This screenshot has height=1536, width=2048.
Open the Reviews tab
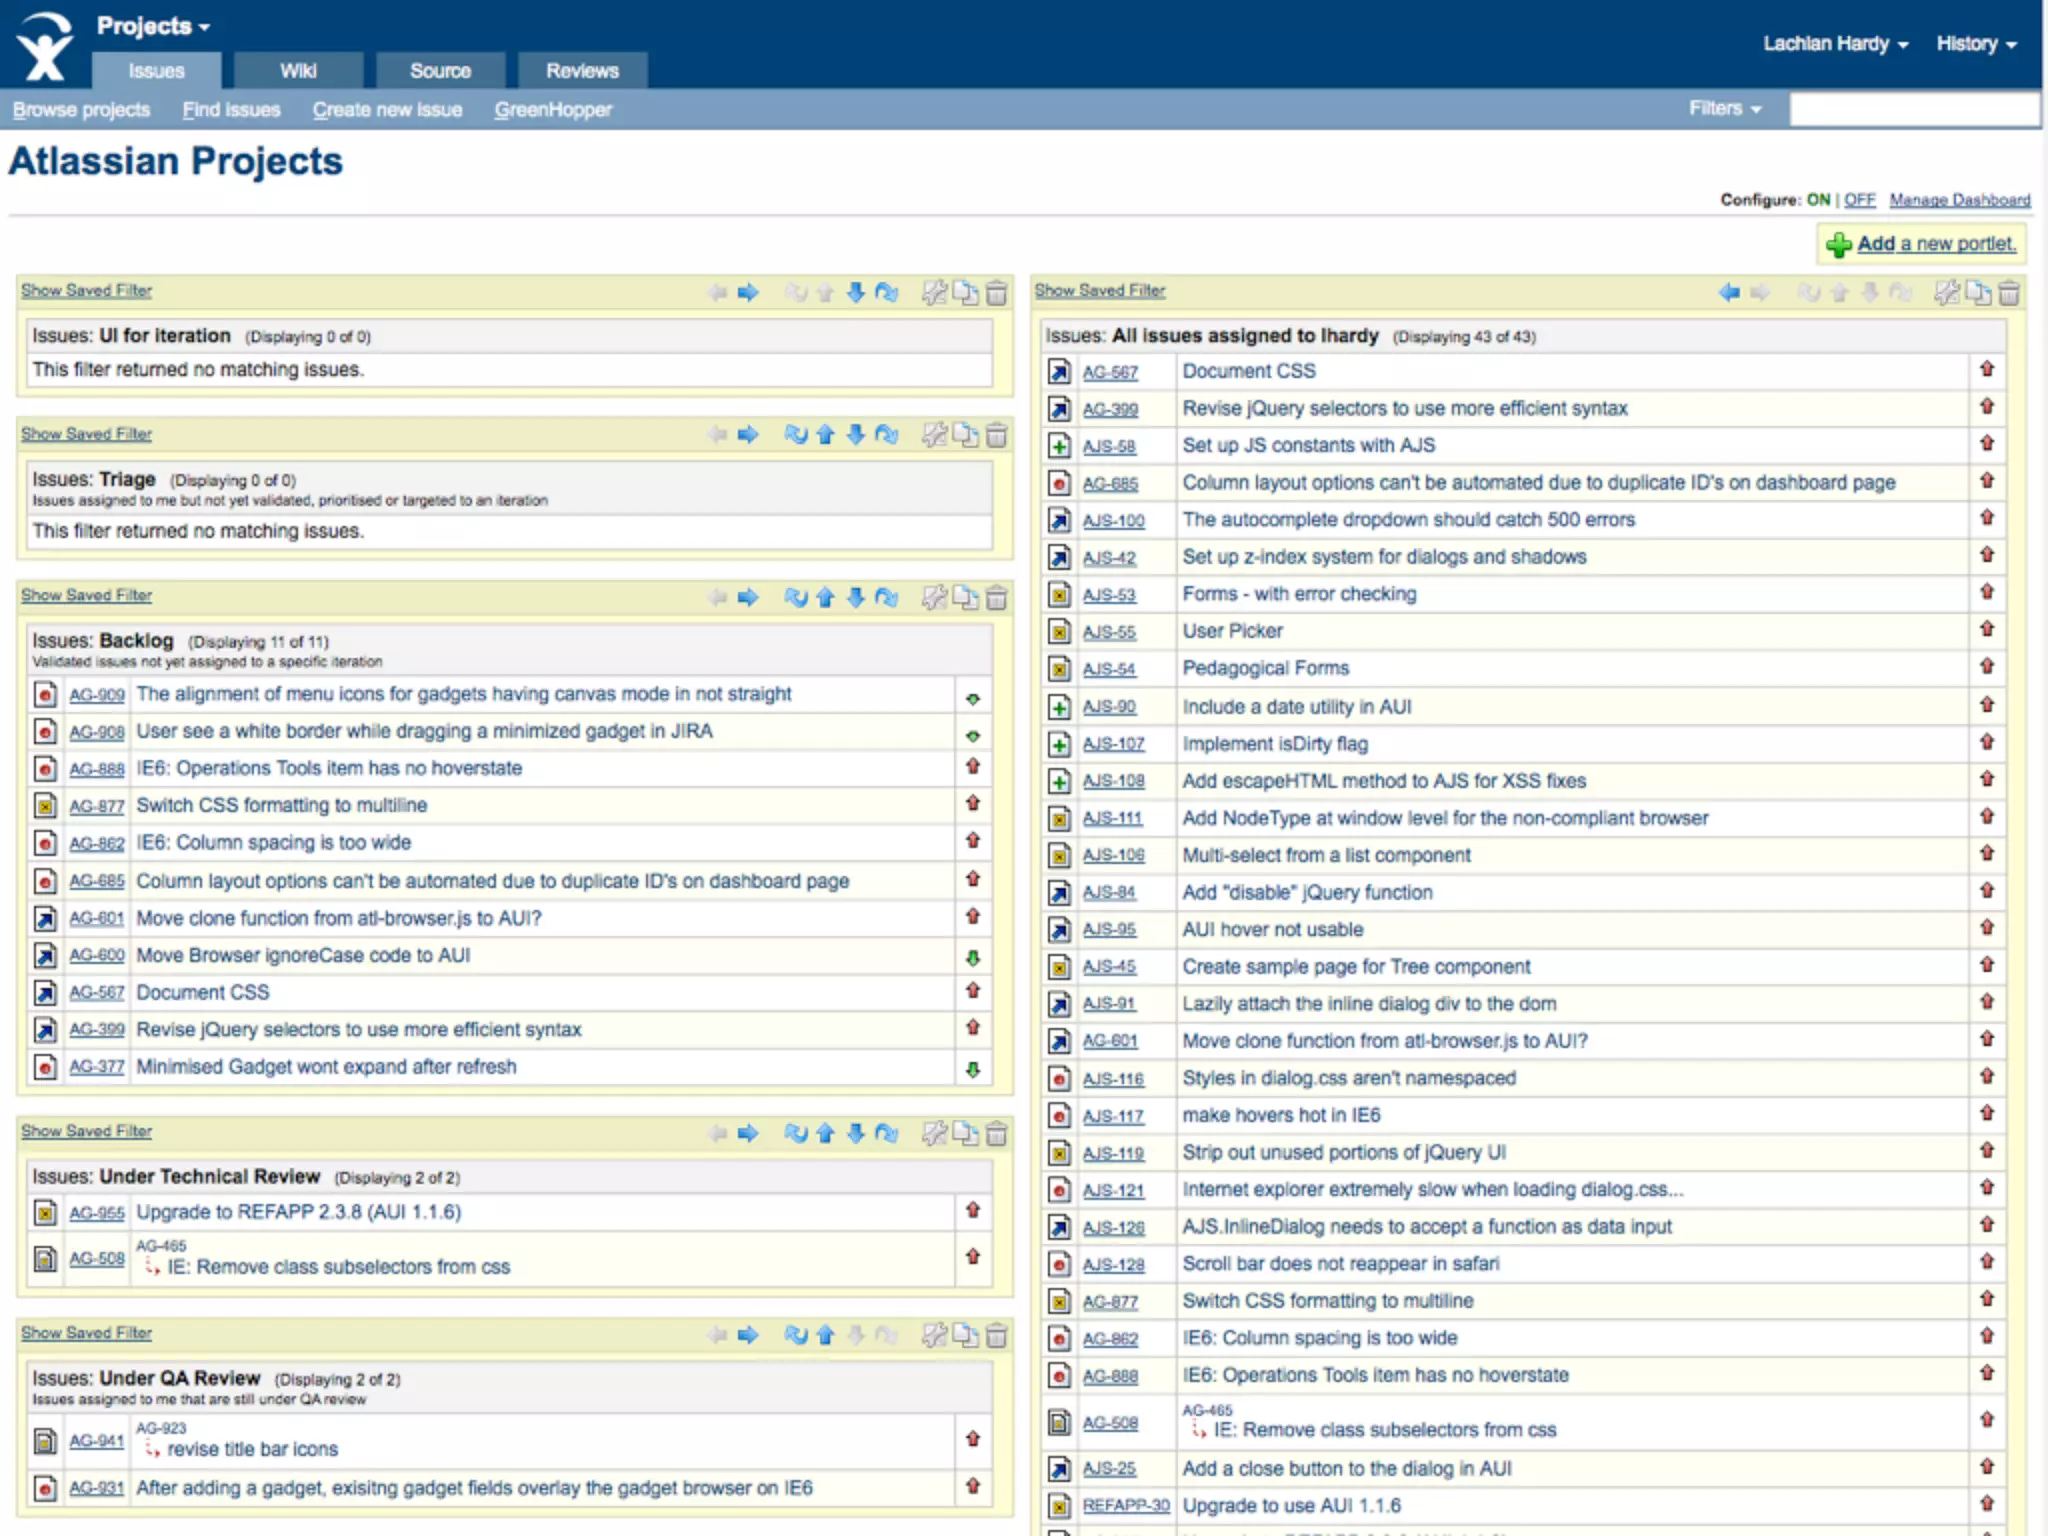582,71
